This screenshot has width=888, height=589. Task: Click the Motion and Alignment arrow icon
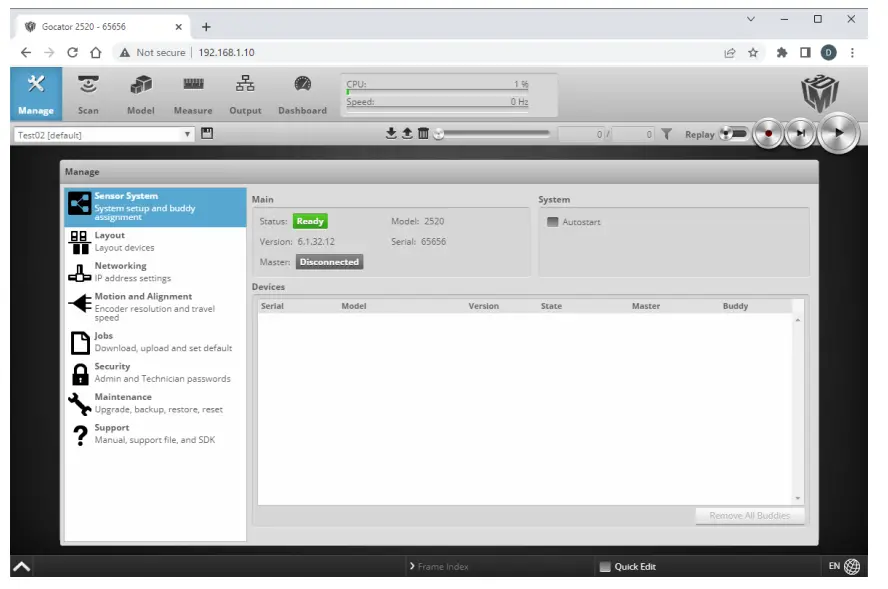80,304
